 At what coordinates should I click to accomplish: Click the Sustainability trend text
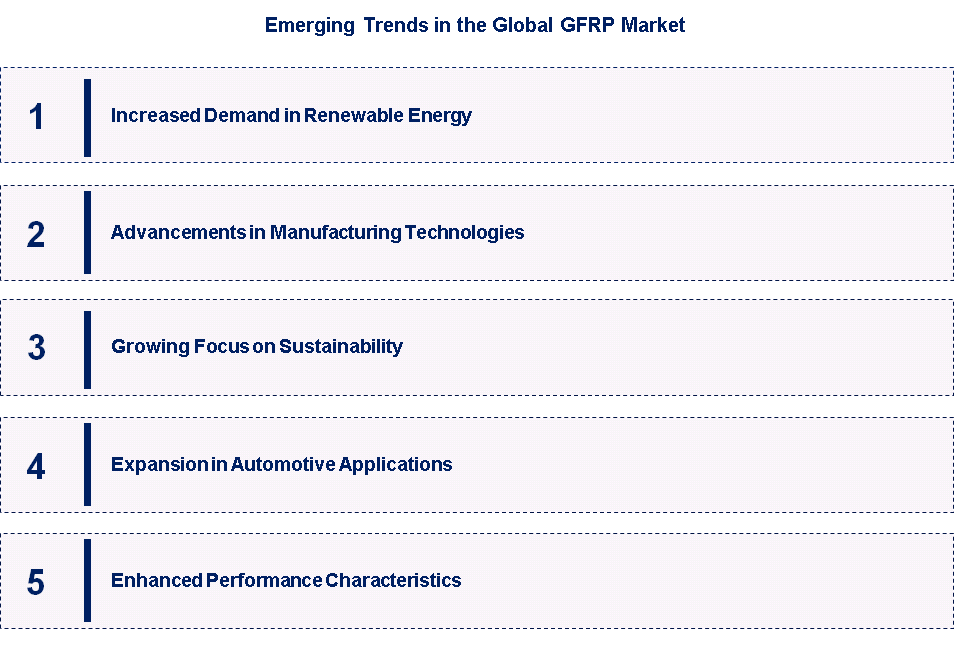tap(256, 346)
